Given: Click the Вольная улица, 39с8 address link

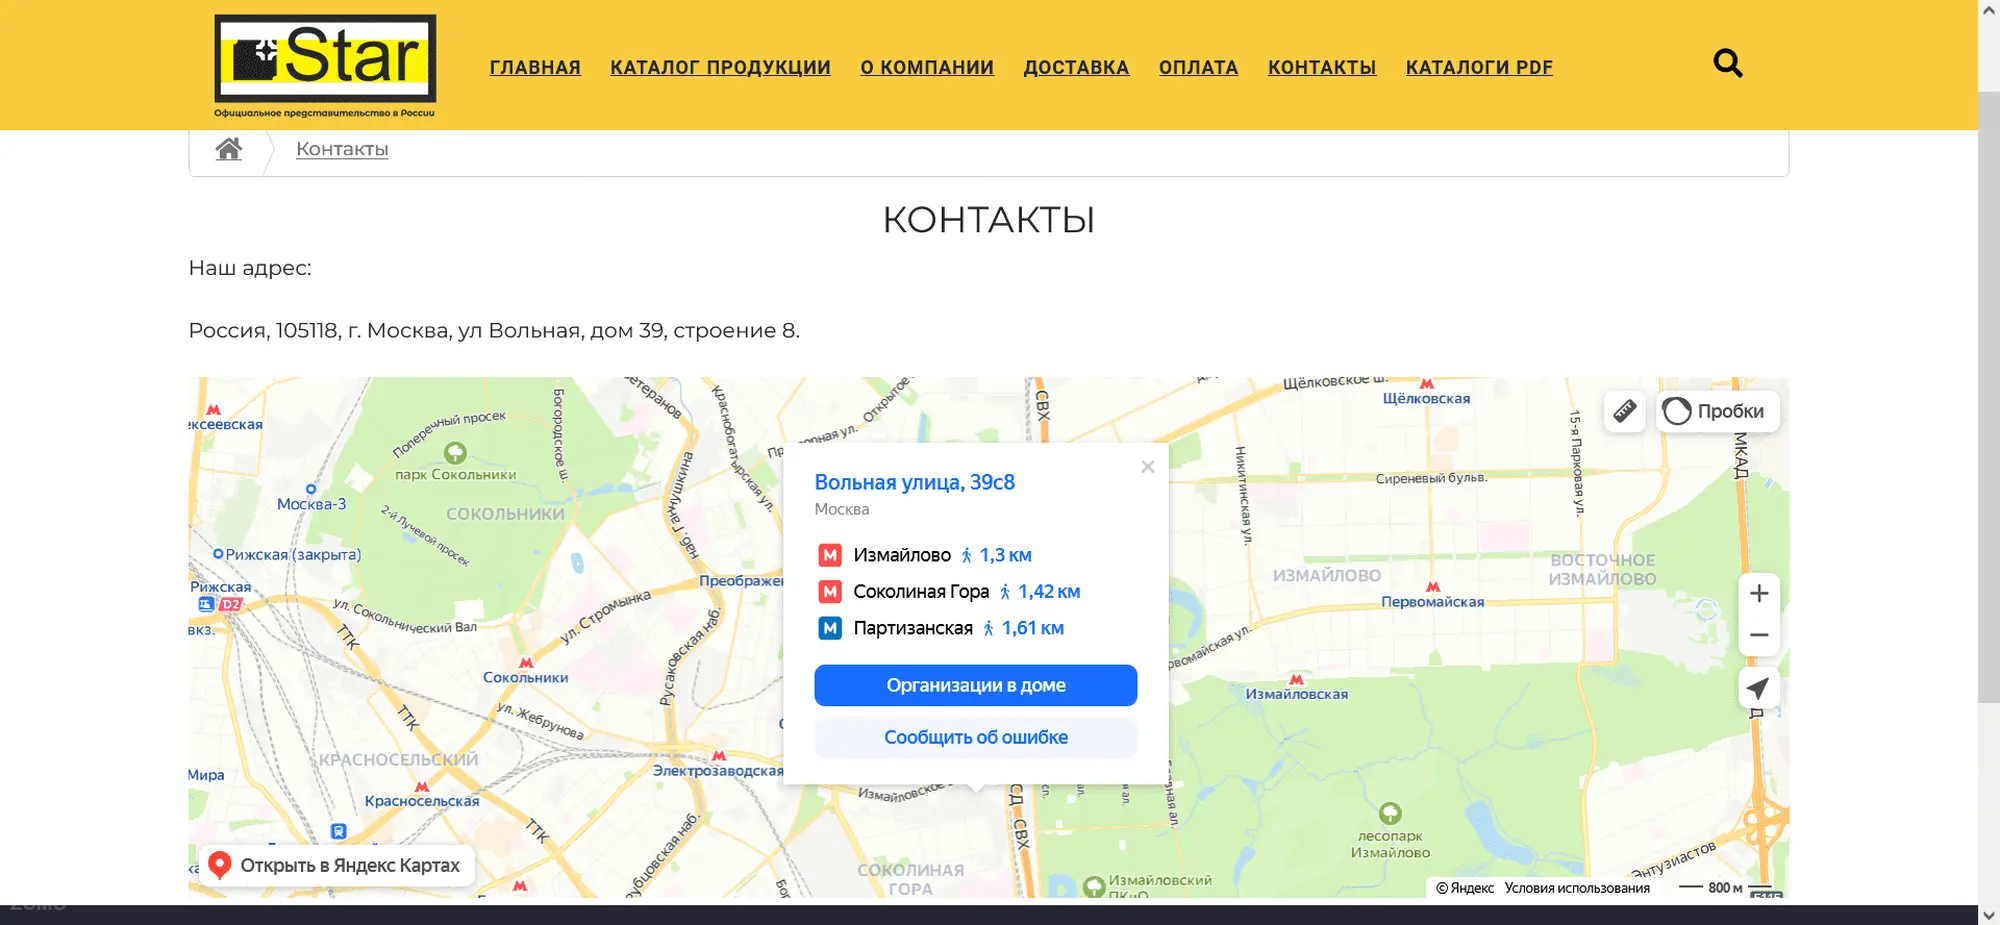Looking at the screenshot, I should pyautogui.click(x=914, y=482).
